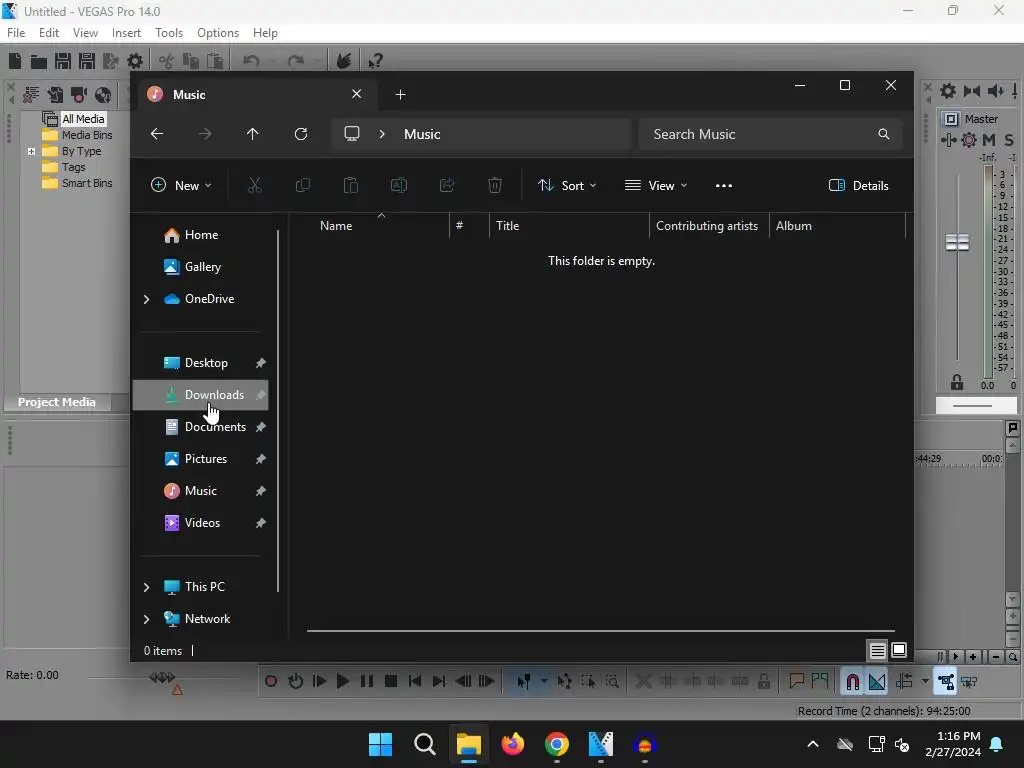Viewport: 1024px width, 768px height.
Task: Click Master FX gear icon in mixer
Action: coord(969,140)
